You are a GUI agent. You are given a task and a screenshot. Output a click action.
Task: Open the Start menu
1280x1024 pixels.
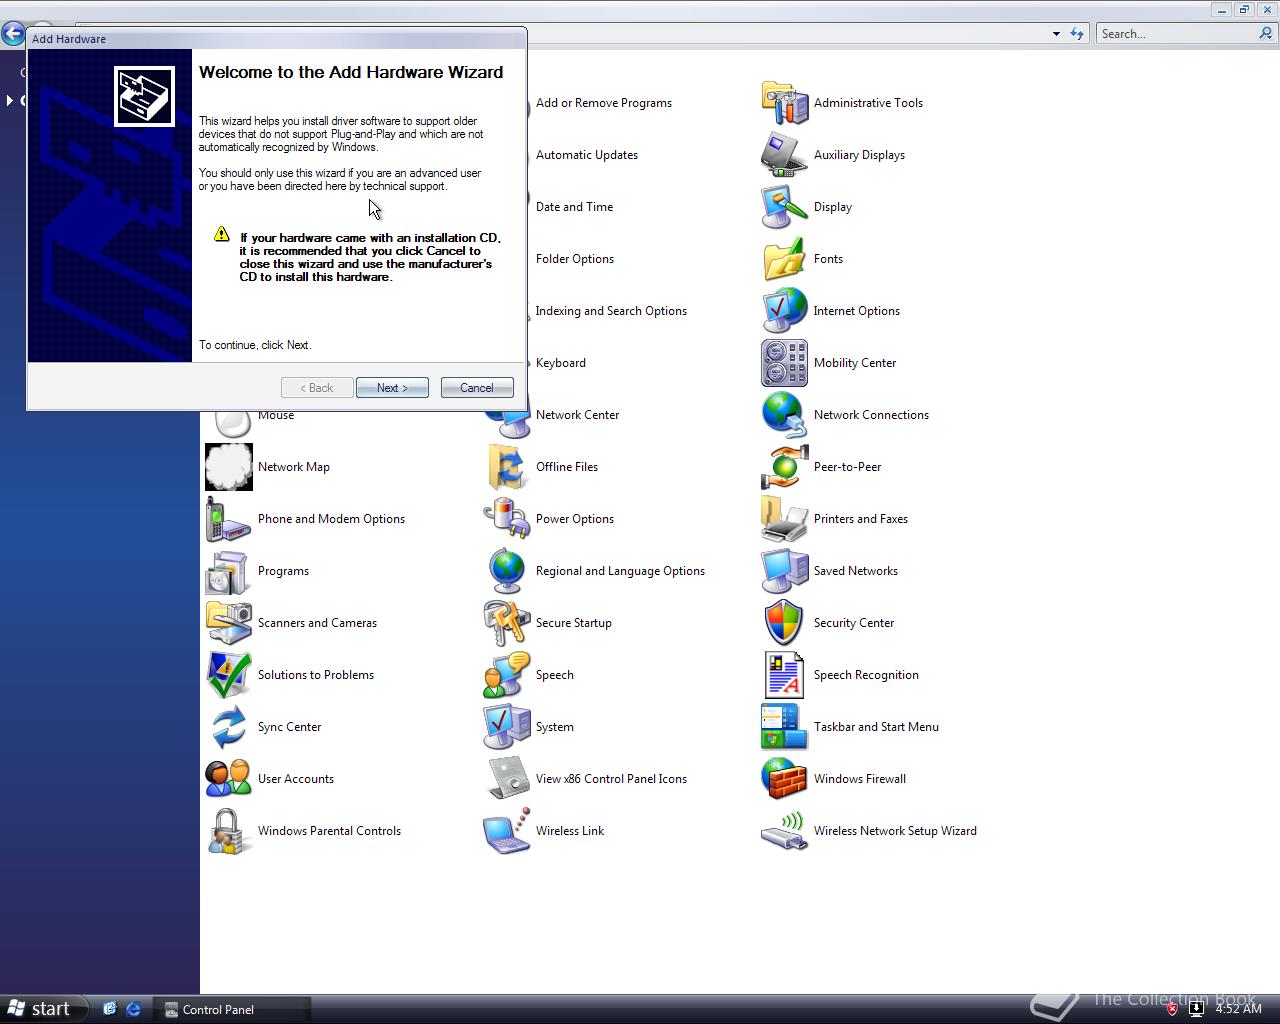tap(40, 1009)
